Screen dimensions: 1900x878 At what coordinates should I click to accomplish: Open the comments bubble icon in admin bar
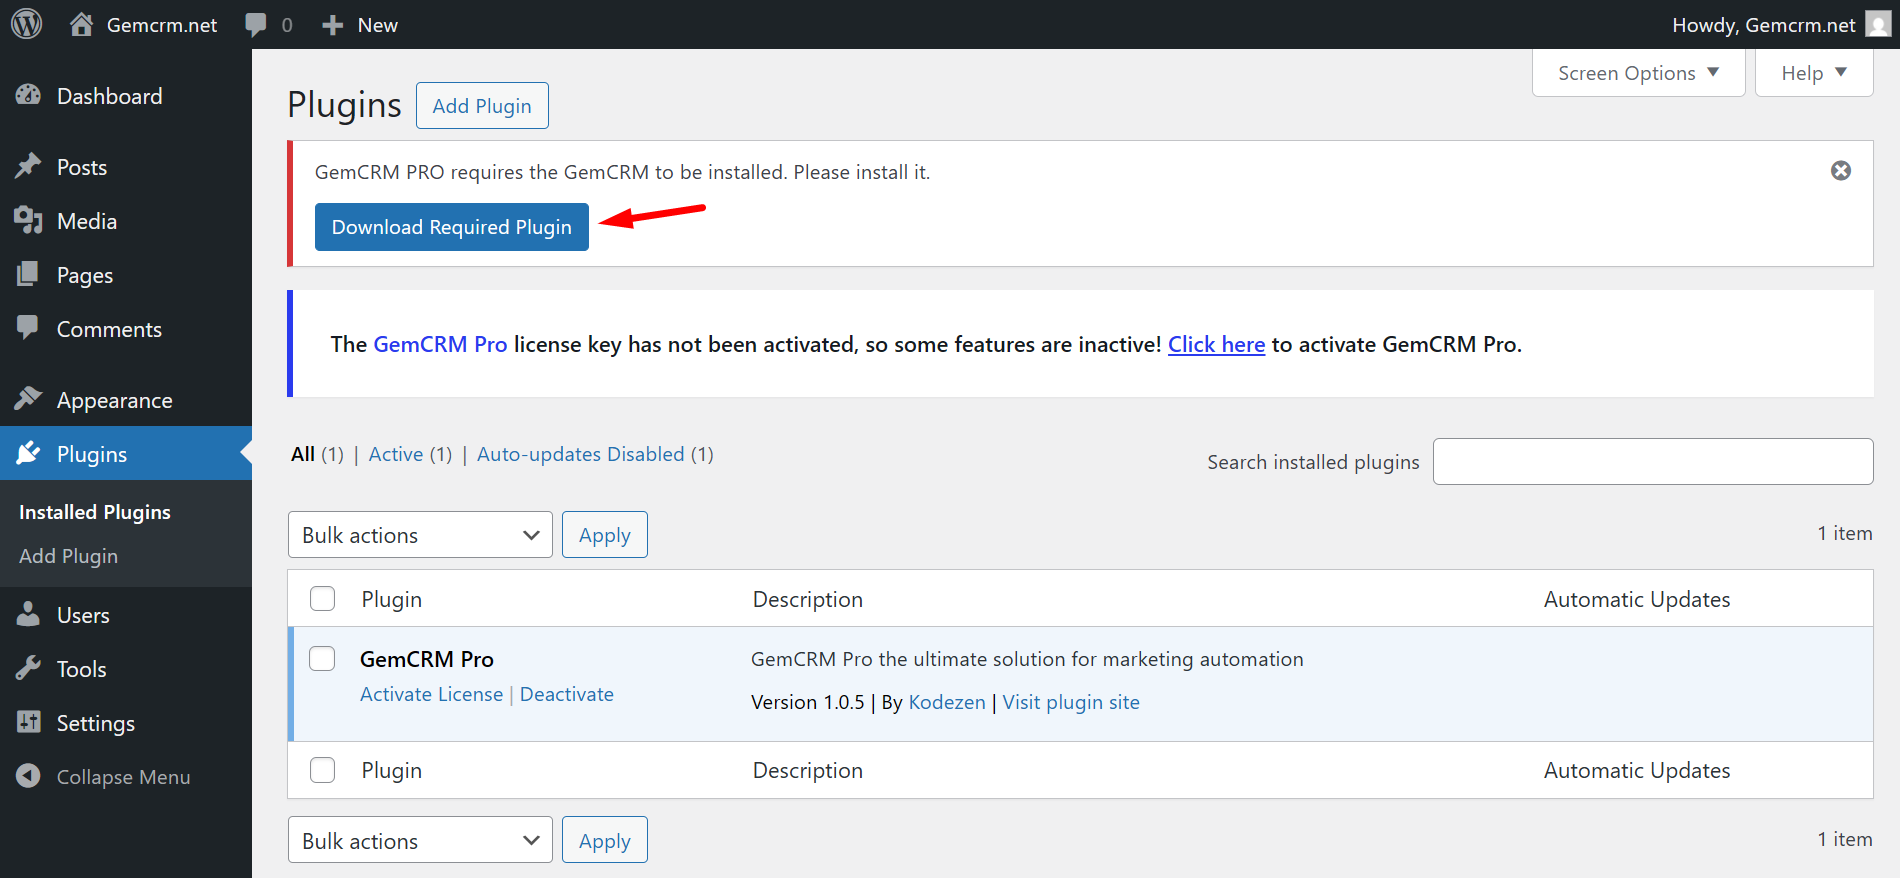pos(256,25)
